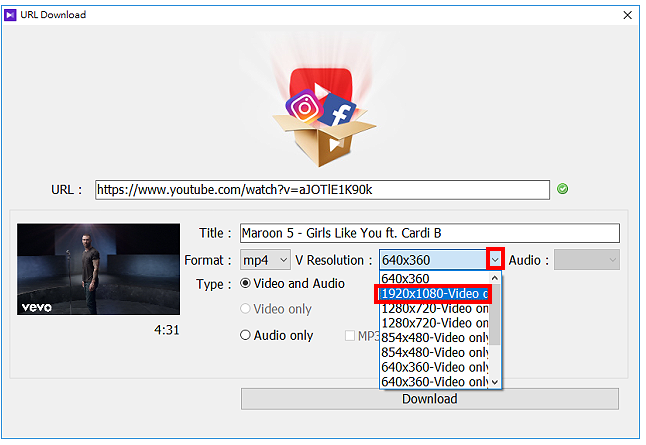
Task: Tick the MP3 checkbox
Action: (x=350, y=336)
